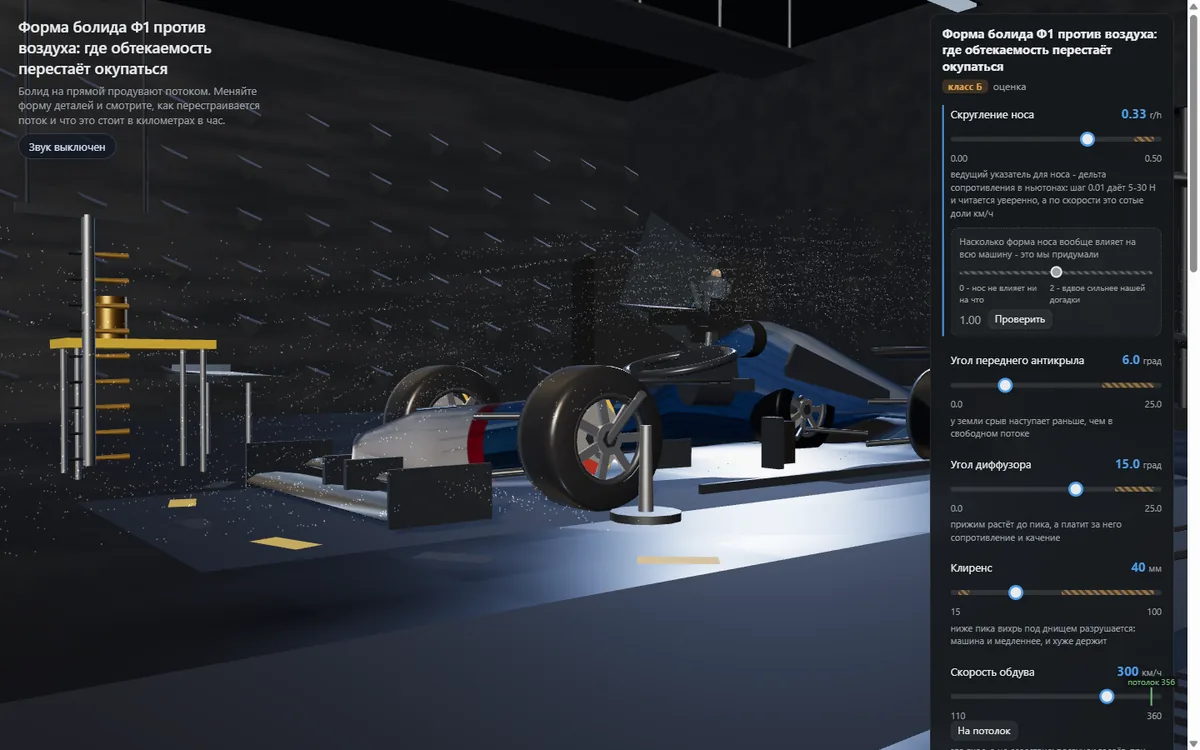Click the «Угол переднего антикрыла» slider handle

tap(1006, 385)
